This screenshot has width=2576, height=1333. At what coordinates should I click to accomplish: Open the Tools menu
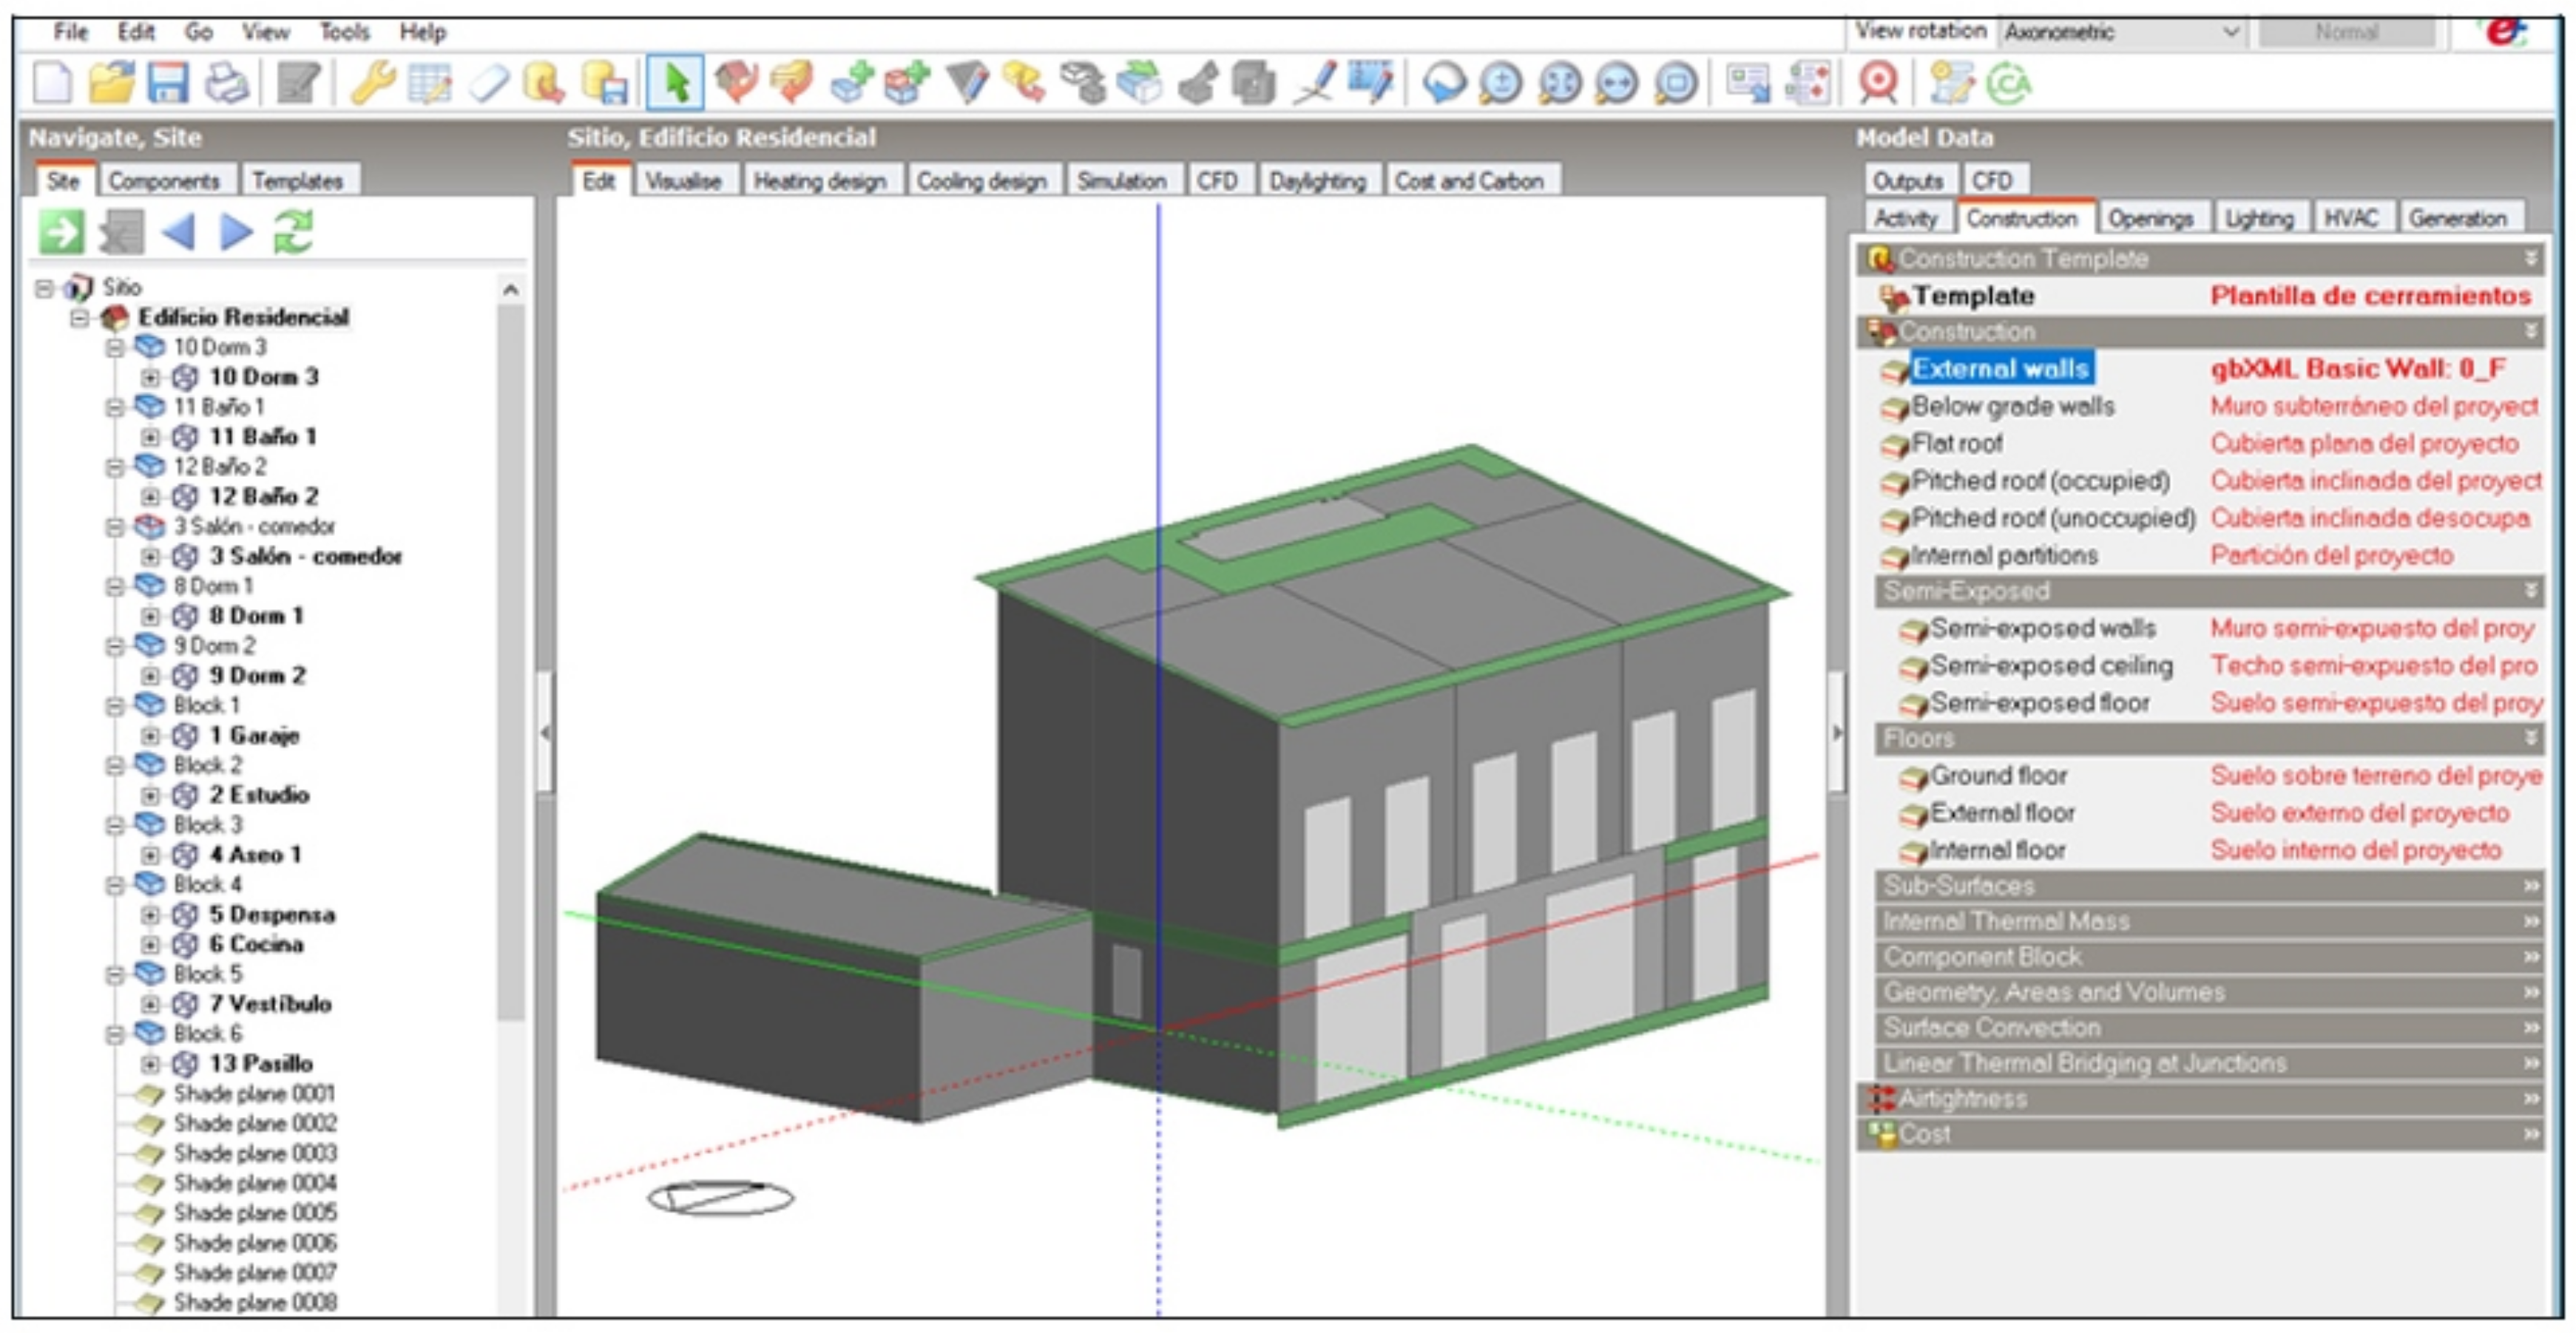pyautogui.click(x=344, y=32)
